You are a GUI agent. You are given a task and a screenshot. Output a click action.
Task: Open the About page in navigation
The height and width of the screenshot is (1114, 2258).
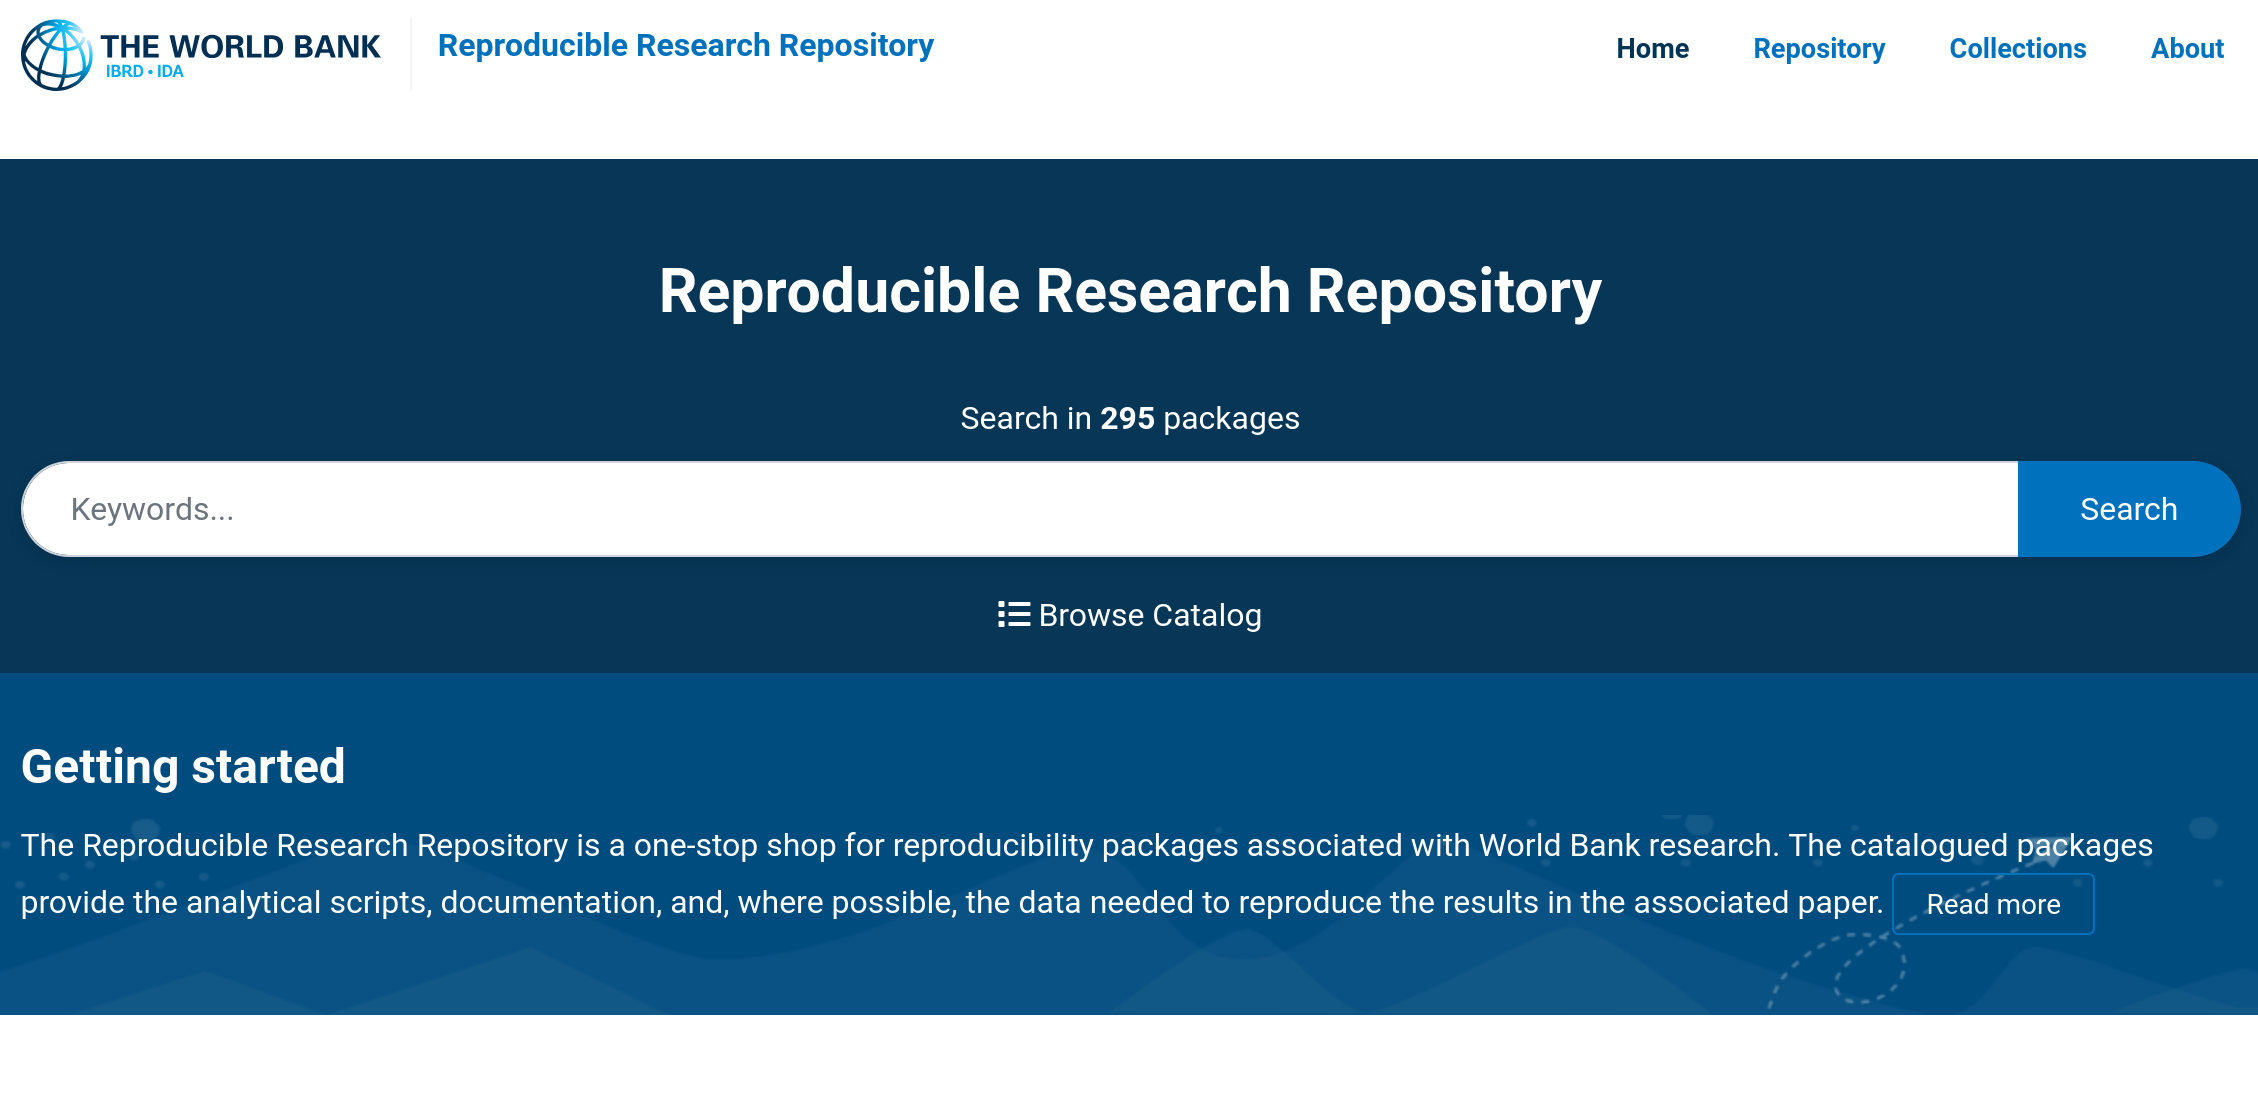(2187, 48)
